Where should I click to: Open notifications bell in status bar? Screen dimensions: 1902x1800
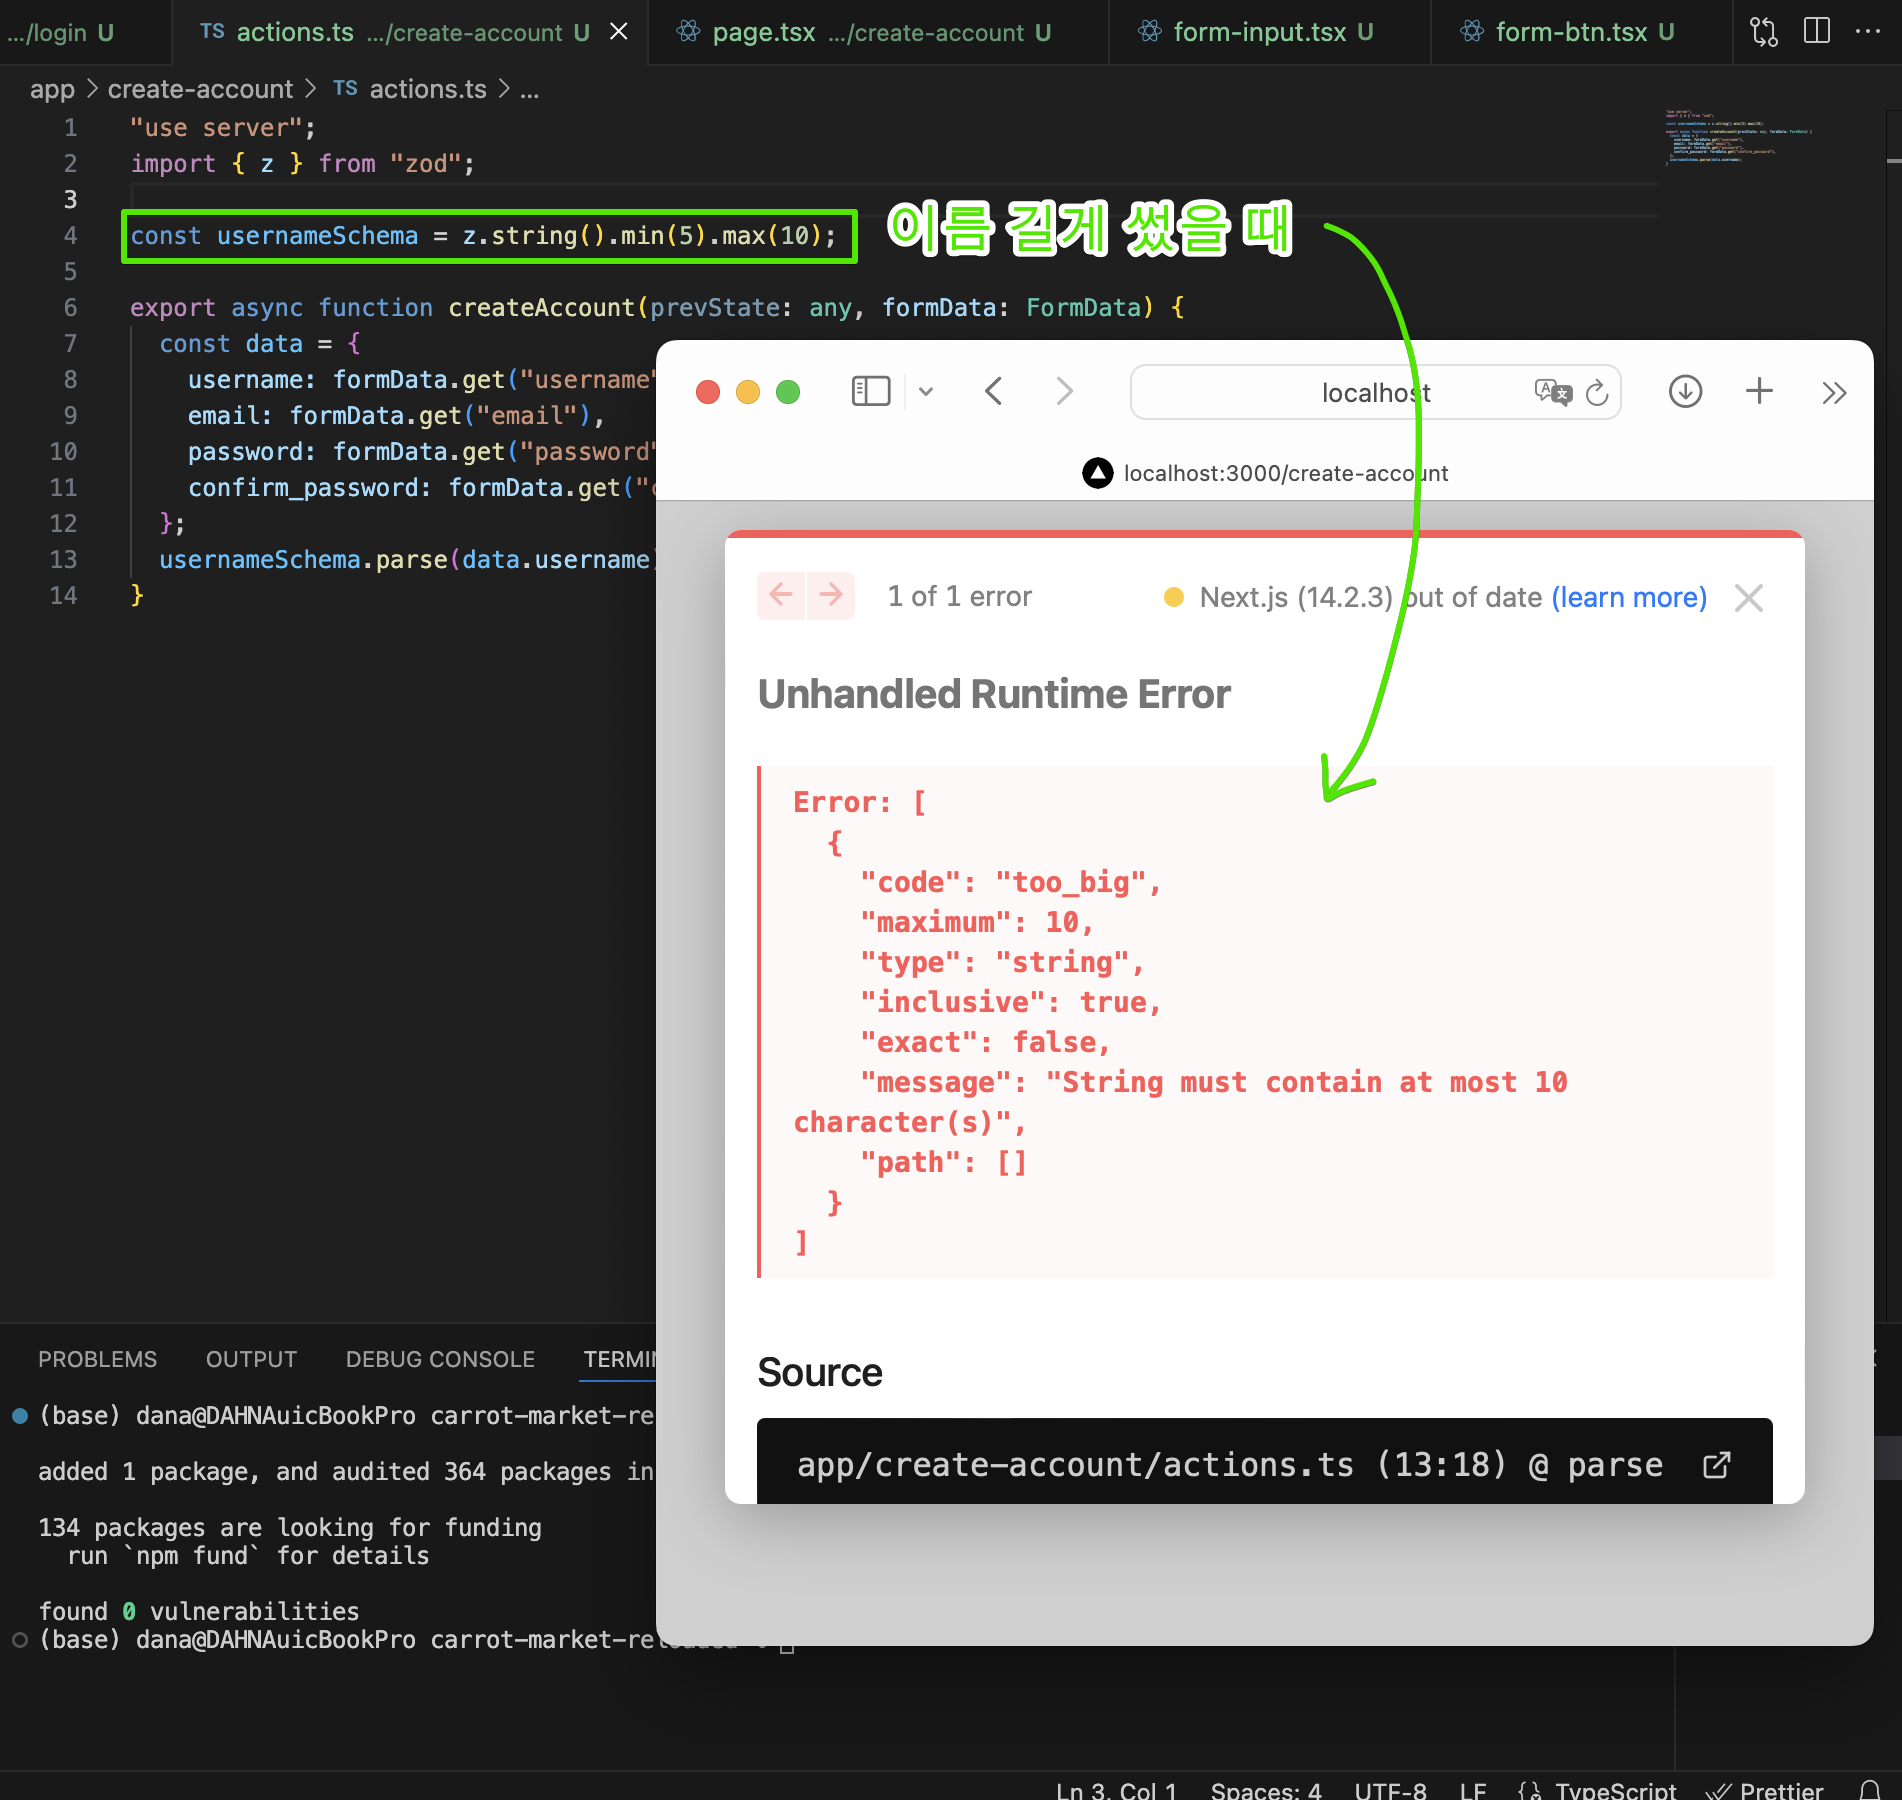pos(1869,1790)
